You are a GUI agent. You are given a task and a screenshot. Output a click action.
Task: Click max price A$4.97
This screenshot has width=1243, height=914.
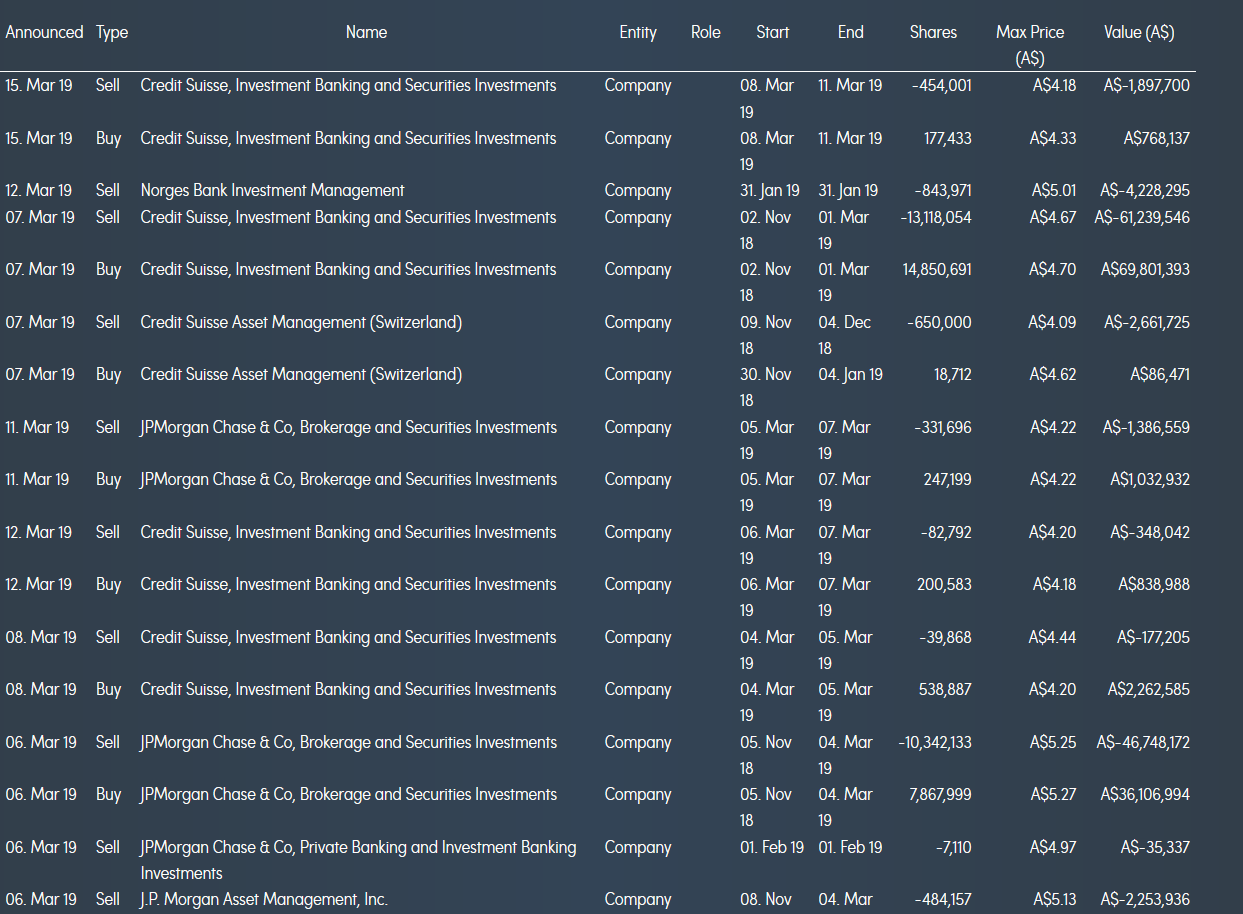point(1054,847)
